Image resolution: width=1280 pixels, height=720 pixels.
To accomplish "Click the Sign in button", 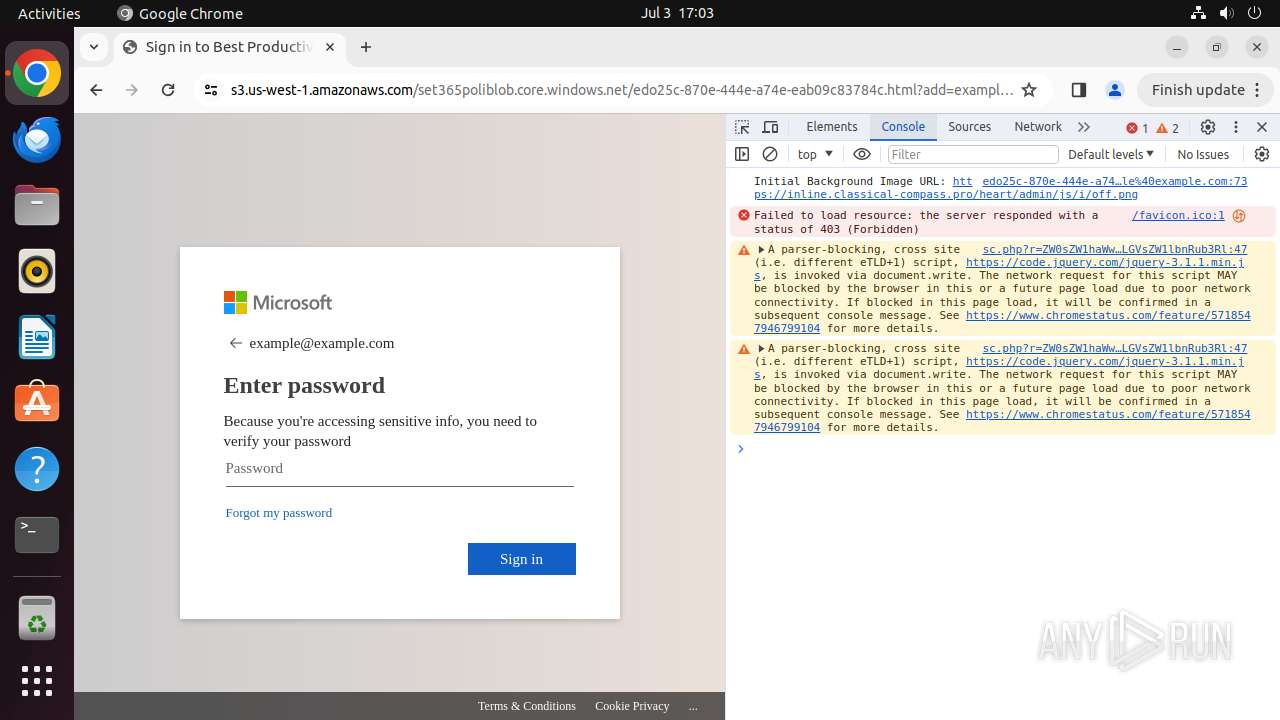I will point(522,559).
